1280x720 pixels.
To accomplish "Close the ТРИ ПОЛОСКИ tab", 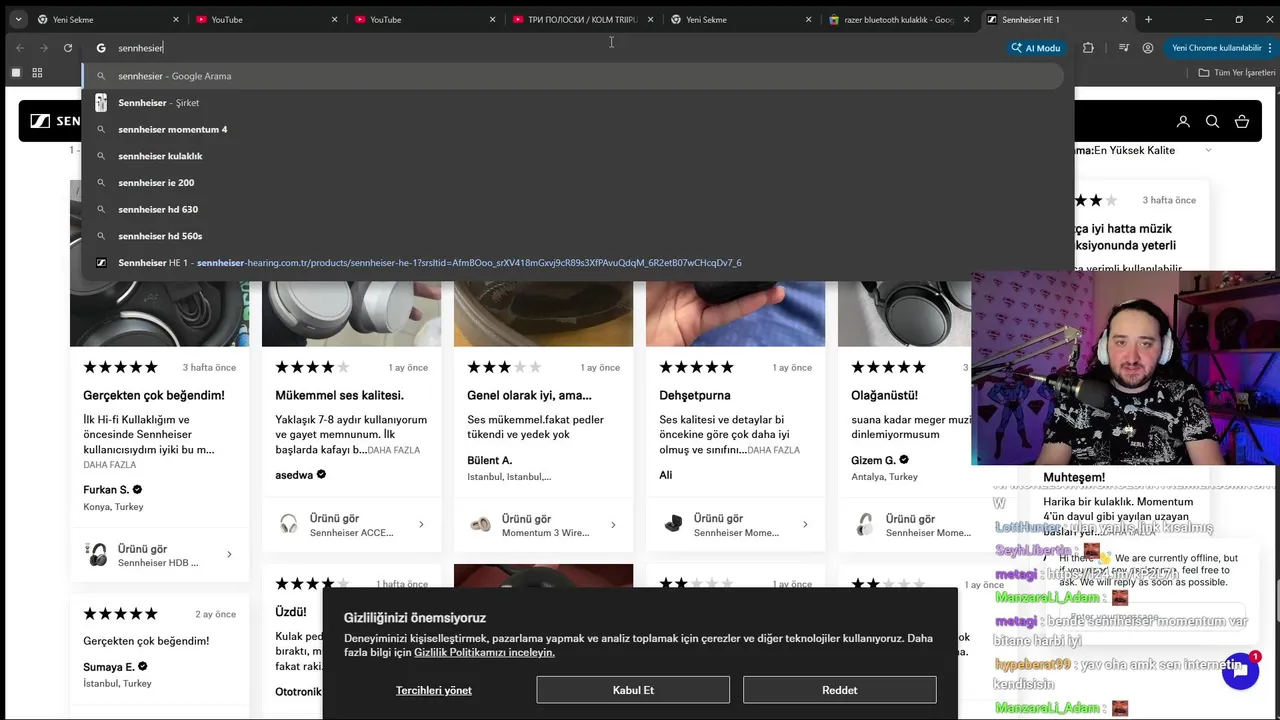I will point(651,19).
